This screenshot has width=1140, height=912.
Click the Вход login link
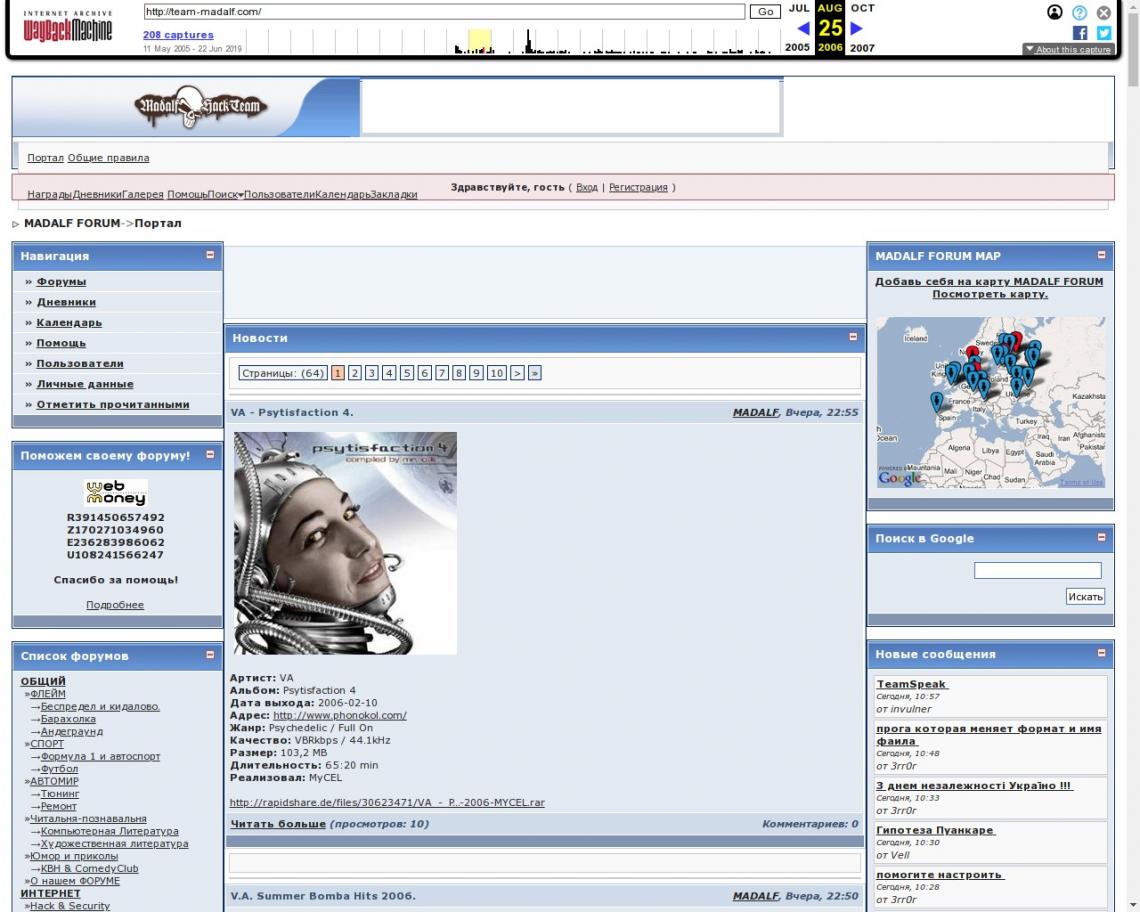pos(587,187)
